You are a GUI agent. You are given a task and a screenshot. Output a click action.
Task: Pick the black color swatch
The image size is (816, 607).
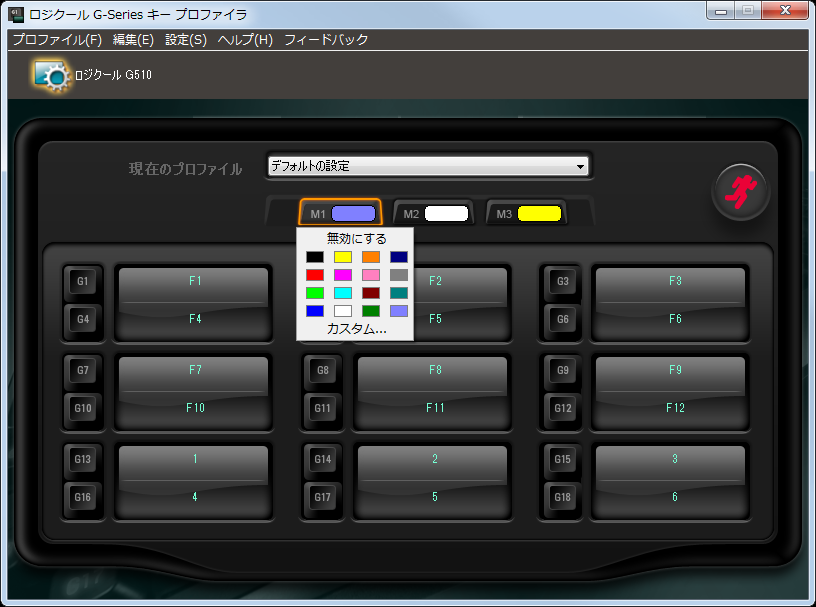pos(315,257)
